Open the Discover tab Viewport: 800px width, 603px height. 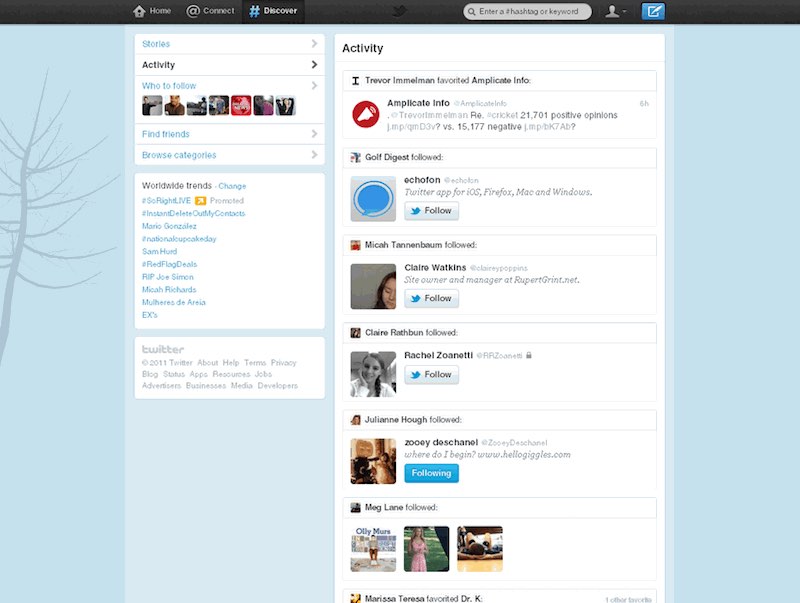pyautogui.click(x=273, y=11)
